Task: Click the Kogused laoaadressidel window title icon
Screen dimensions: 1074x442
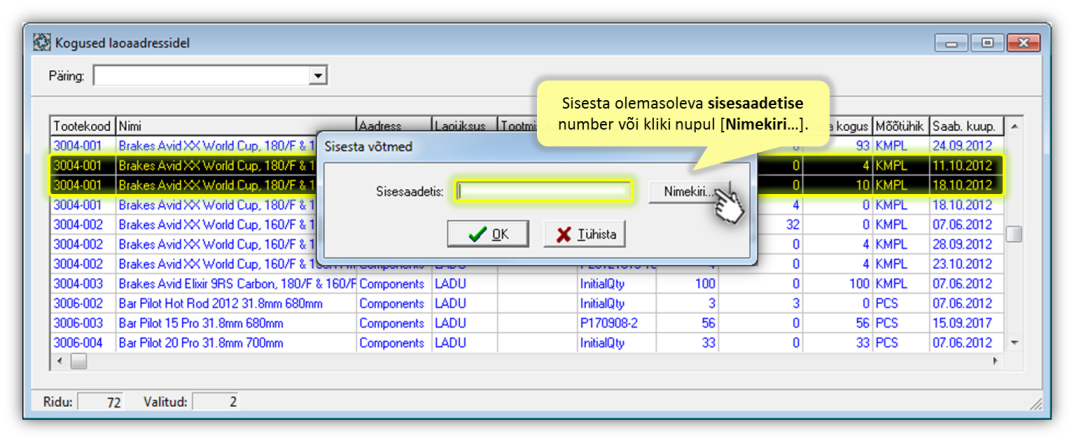Action: (42, 43)
